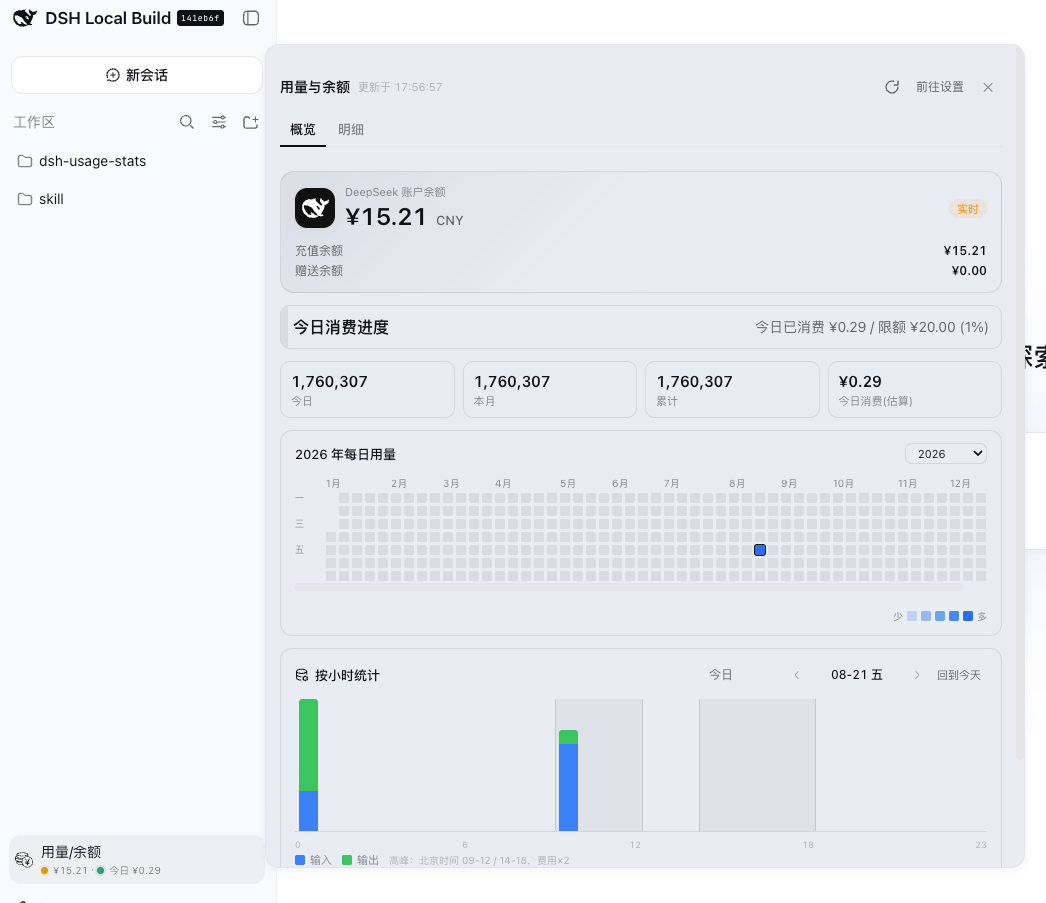Click the 按小时统计 database icon
This screenshot has width=1046, height=903.
(x=302, y=675)
